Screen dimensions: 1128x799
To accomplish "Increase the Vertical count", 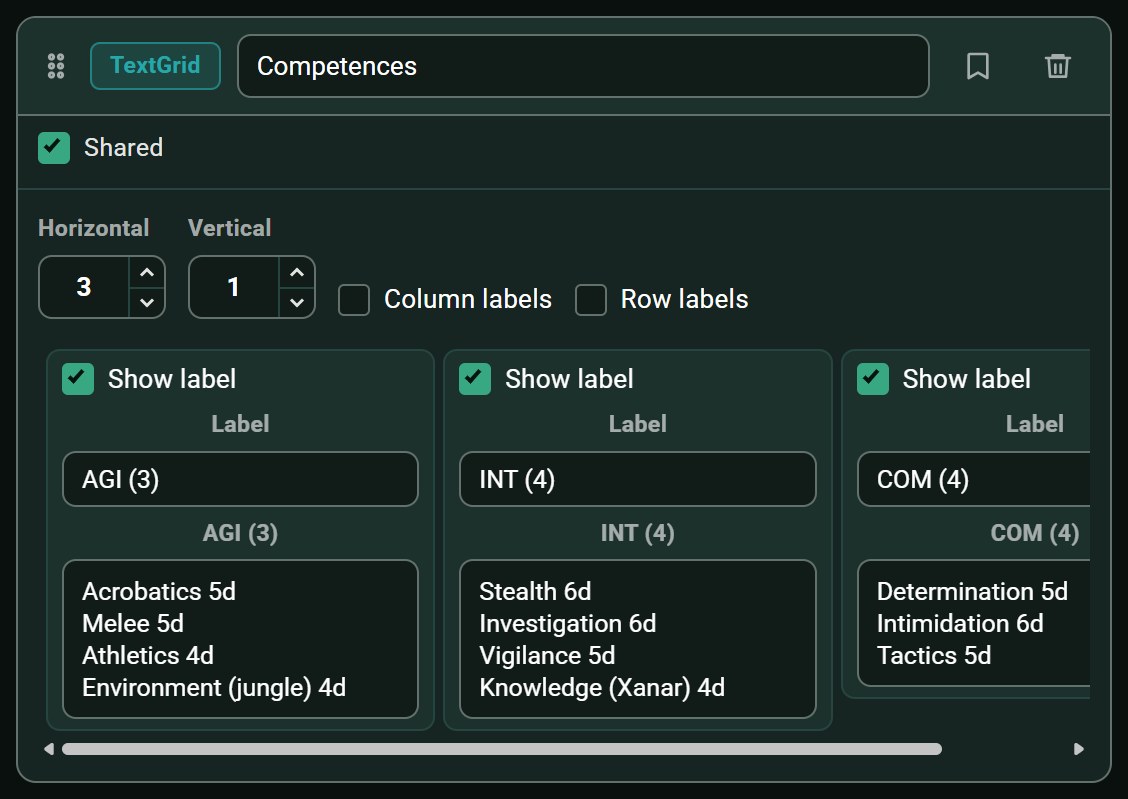I will click(x=296, y=273).
